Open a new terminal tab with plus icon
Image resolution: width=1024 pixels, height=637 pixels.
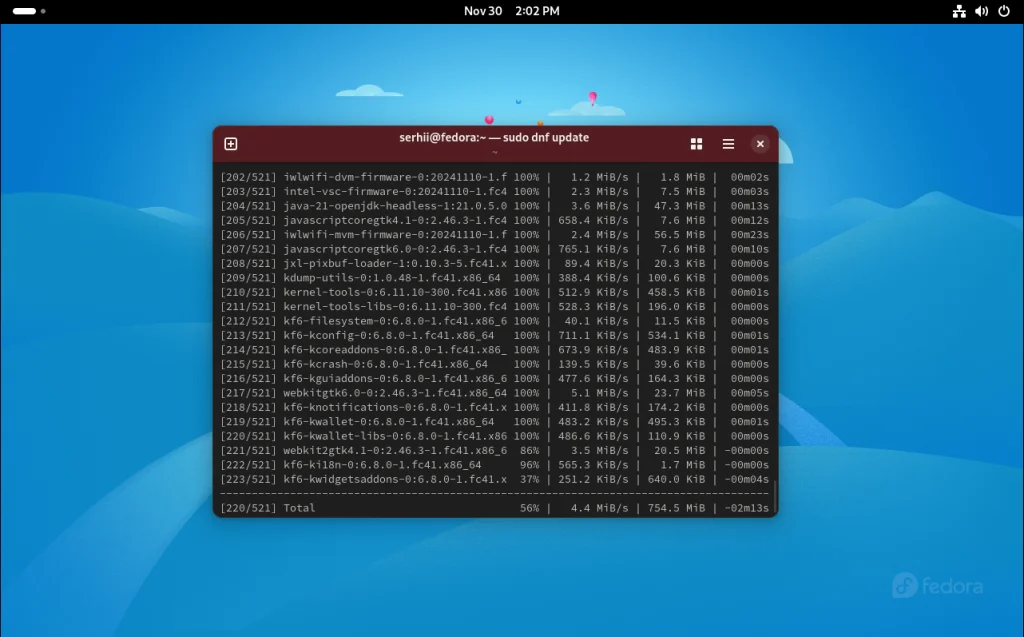230,143
